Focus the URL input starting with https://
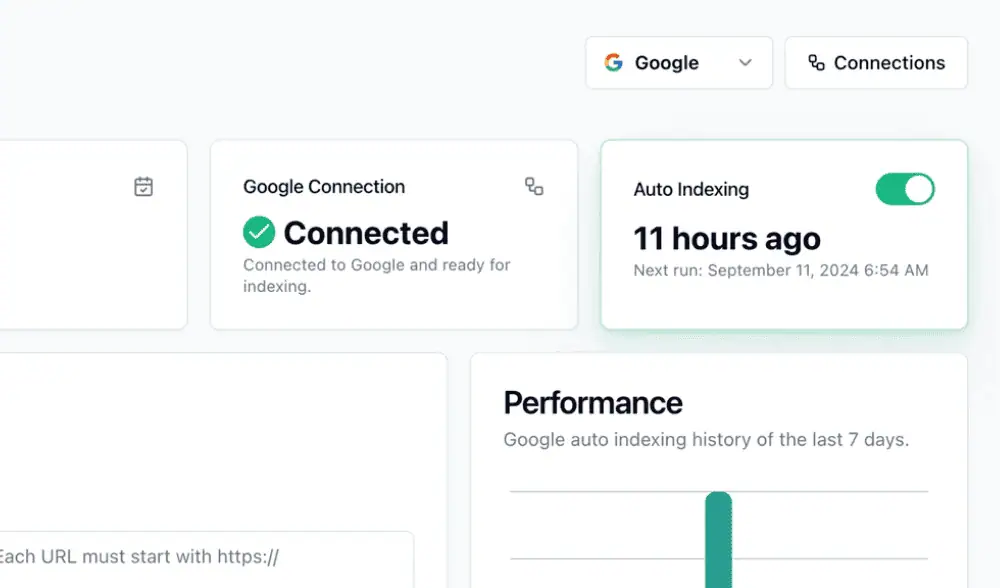The image size is (1000, 588). pyautogui.click(x=200, y=558)
